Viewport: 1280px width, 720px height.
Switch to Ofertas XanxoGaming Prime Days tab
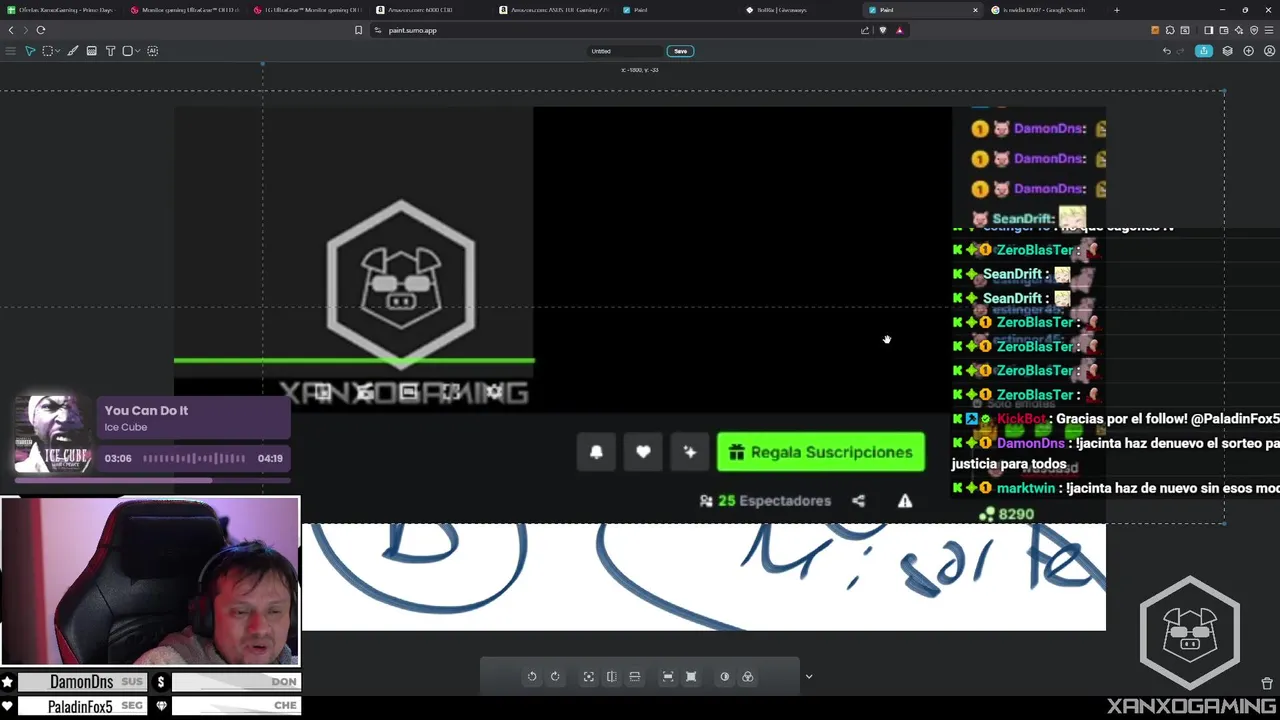click(x=60, y=10)
